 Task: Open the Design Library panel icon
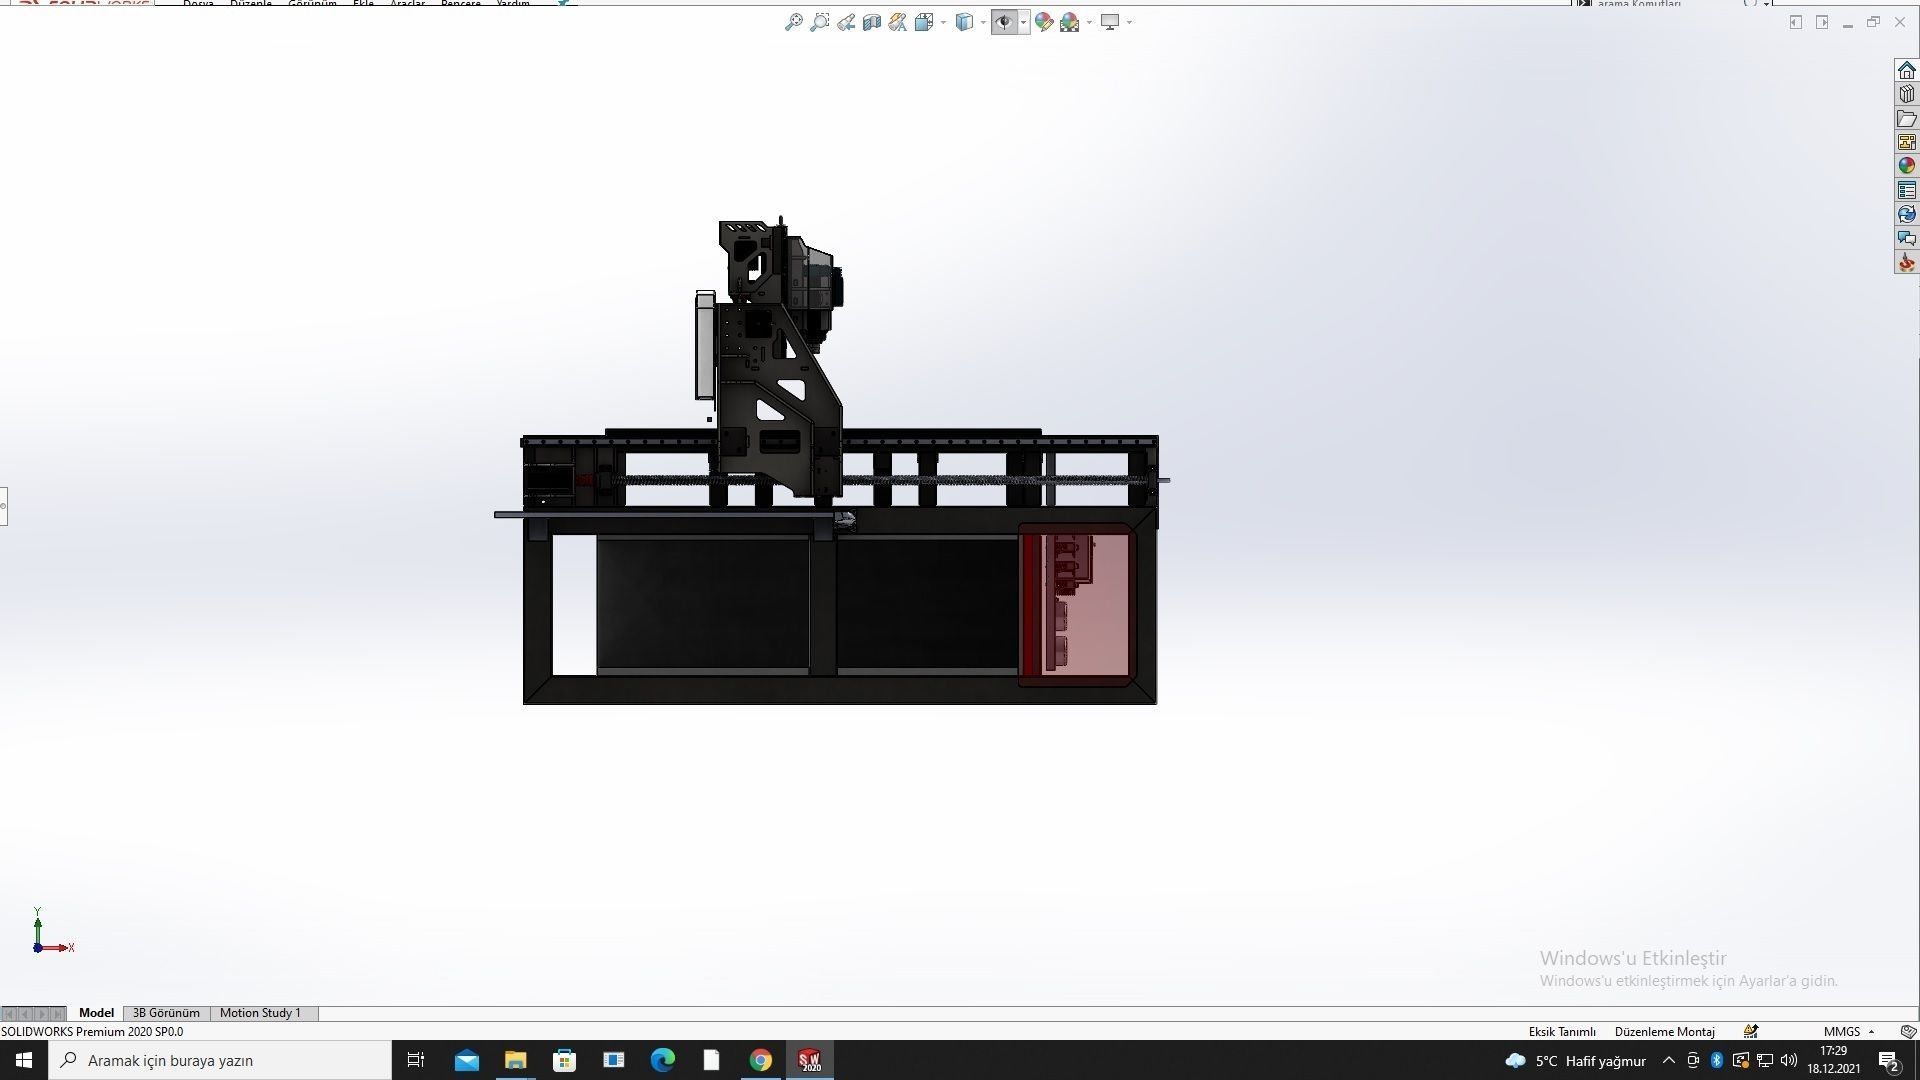(1907, 94)
